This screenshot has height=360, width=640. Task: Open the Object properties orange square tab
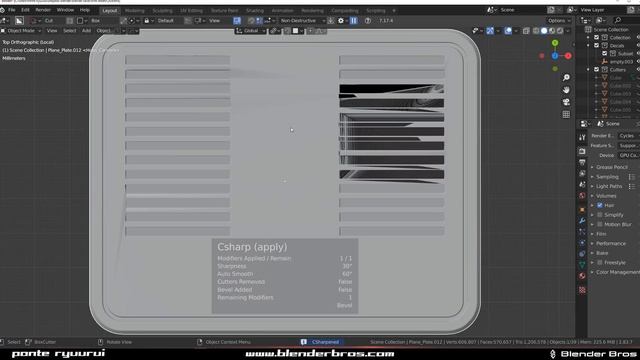[582, 210]
